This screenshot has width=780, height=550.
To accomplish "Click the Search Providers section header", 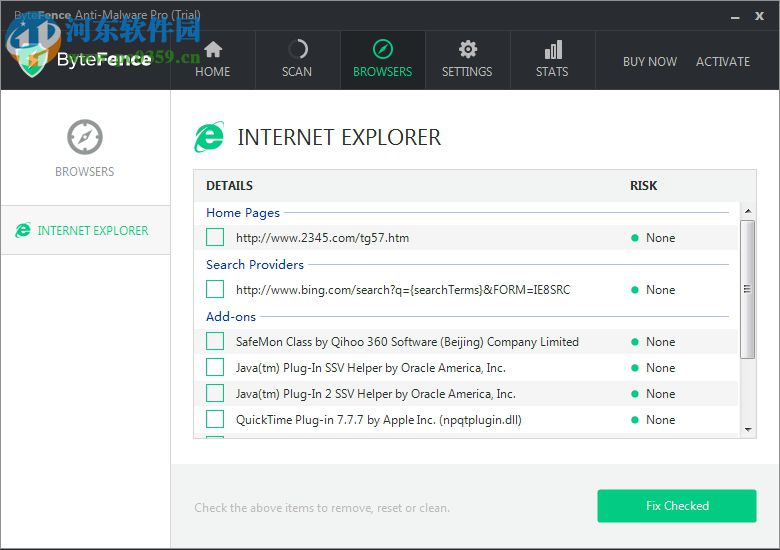I will 255,265.
